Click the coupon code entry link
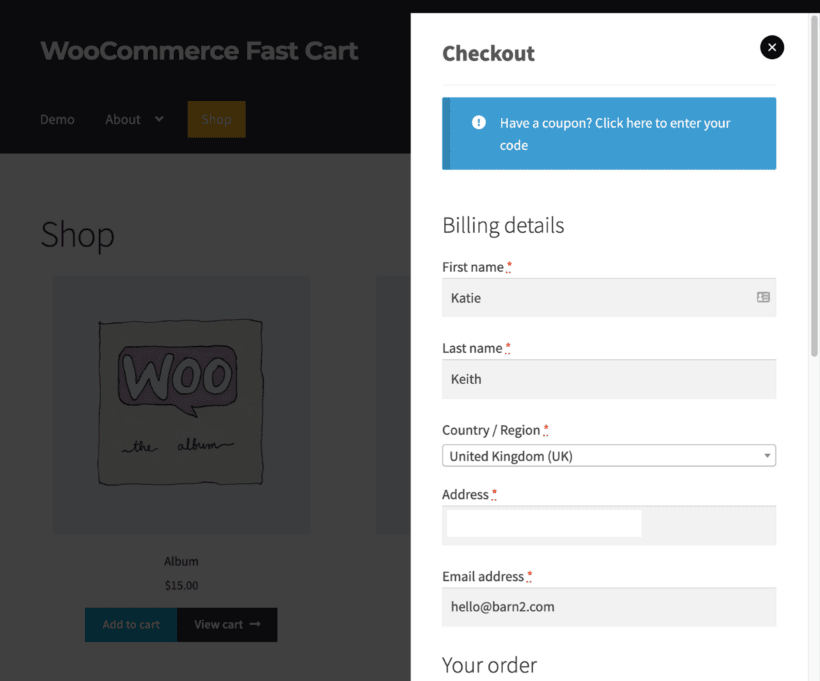 tap(615, 134)
